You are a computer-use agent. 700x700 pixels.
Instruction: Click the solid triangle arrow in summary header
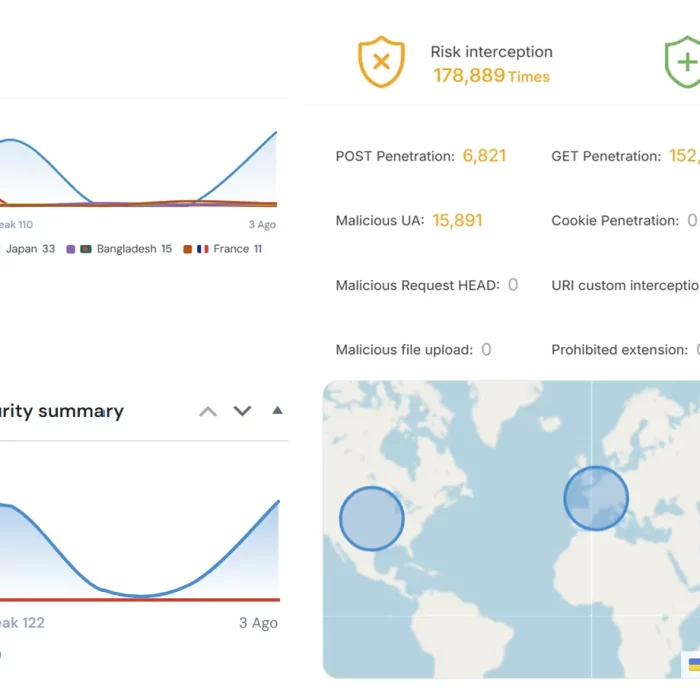click(277, 410)
